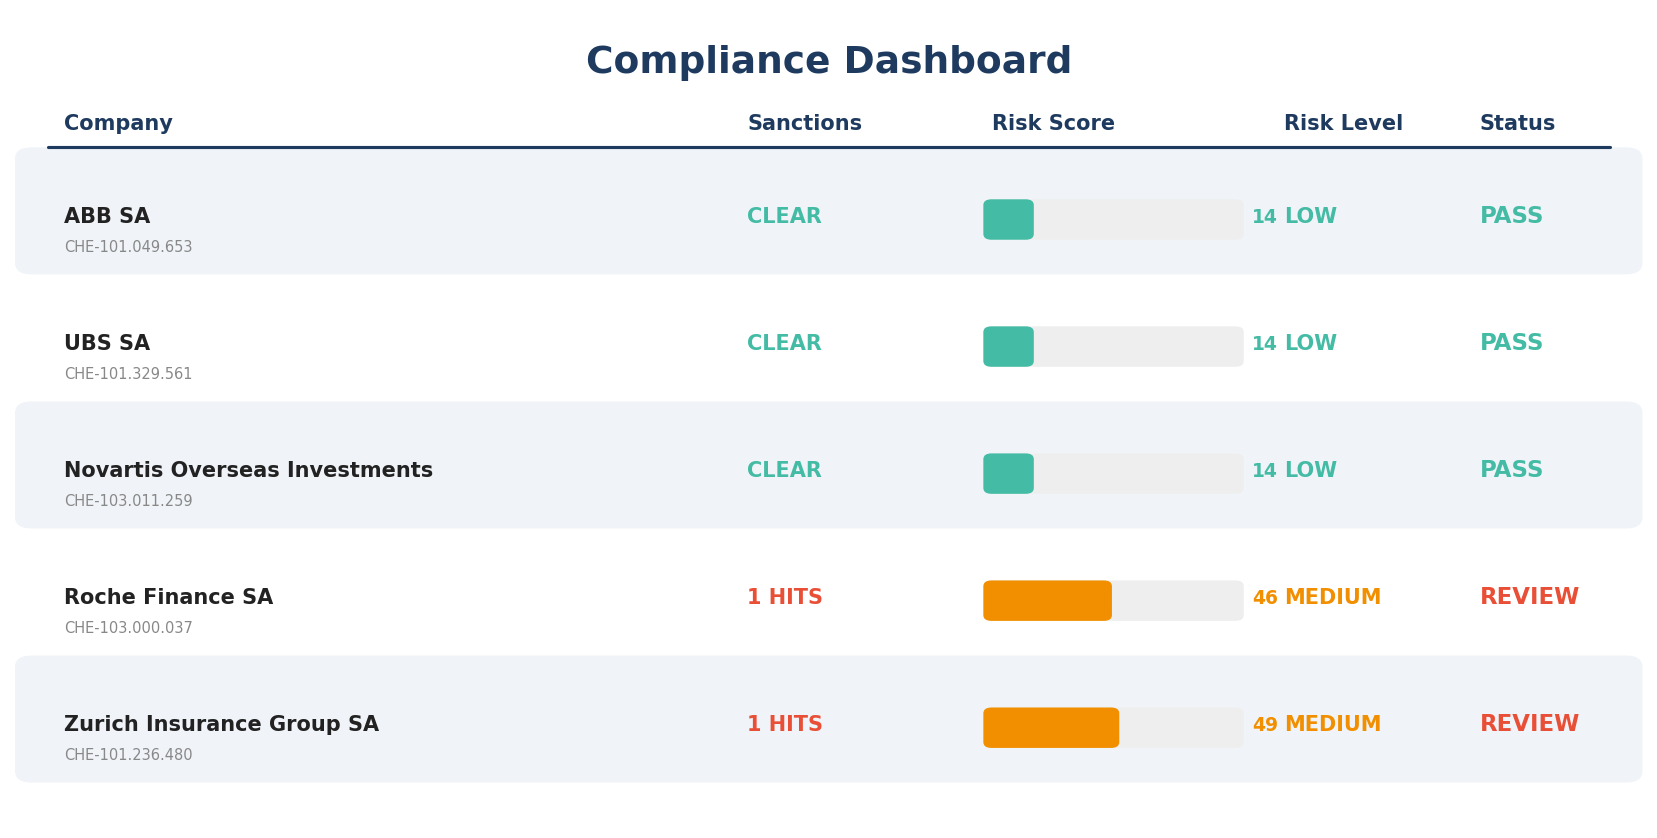Viewport: 1657px width, 838px height.
Task: Click company ID CHE-101.049.653
Action: [x=128, y=247]
